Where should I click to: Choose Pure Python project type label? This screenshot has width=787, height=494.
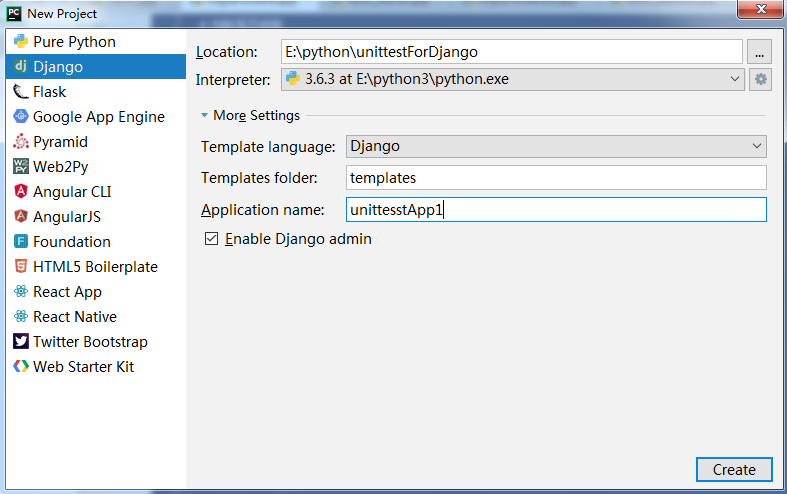[x=74, y=42]
